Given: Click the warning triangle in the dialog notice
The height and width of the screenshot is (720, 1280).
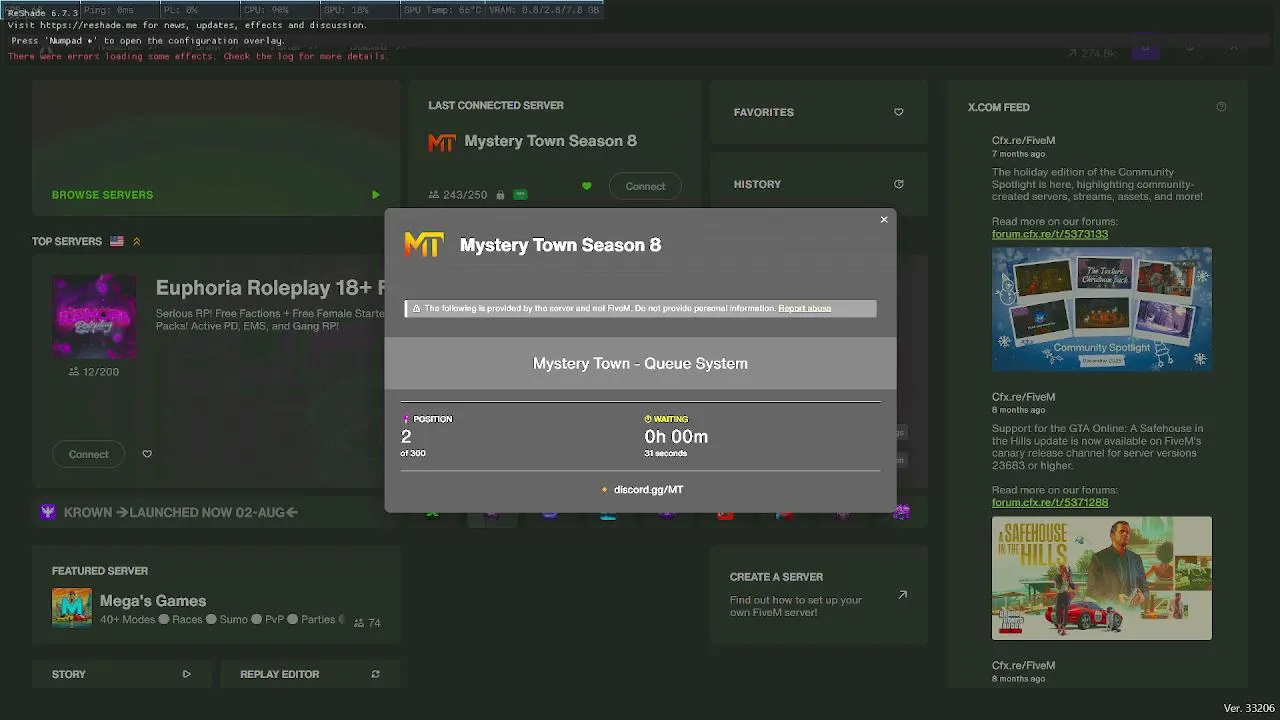Looking at the screenshot, I should pos(416,309).
